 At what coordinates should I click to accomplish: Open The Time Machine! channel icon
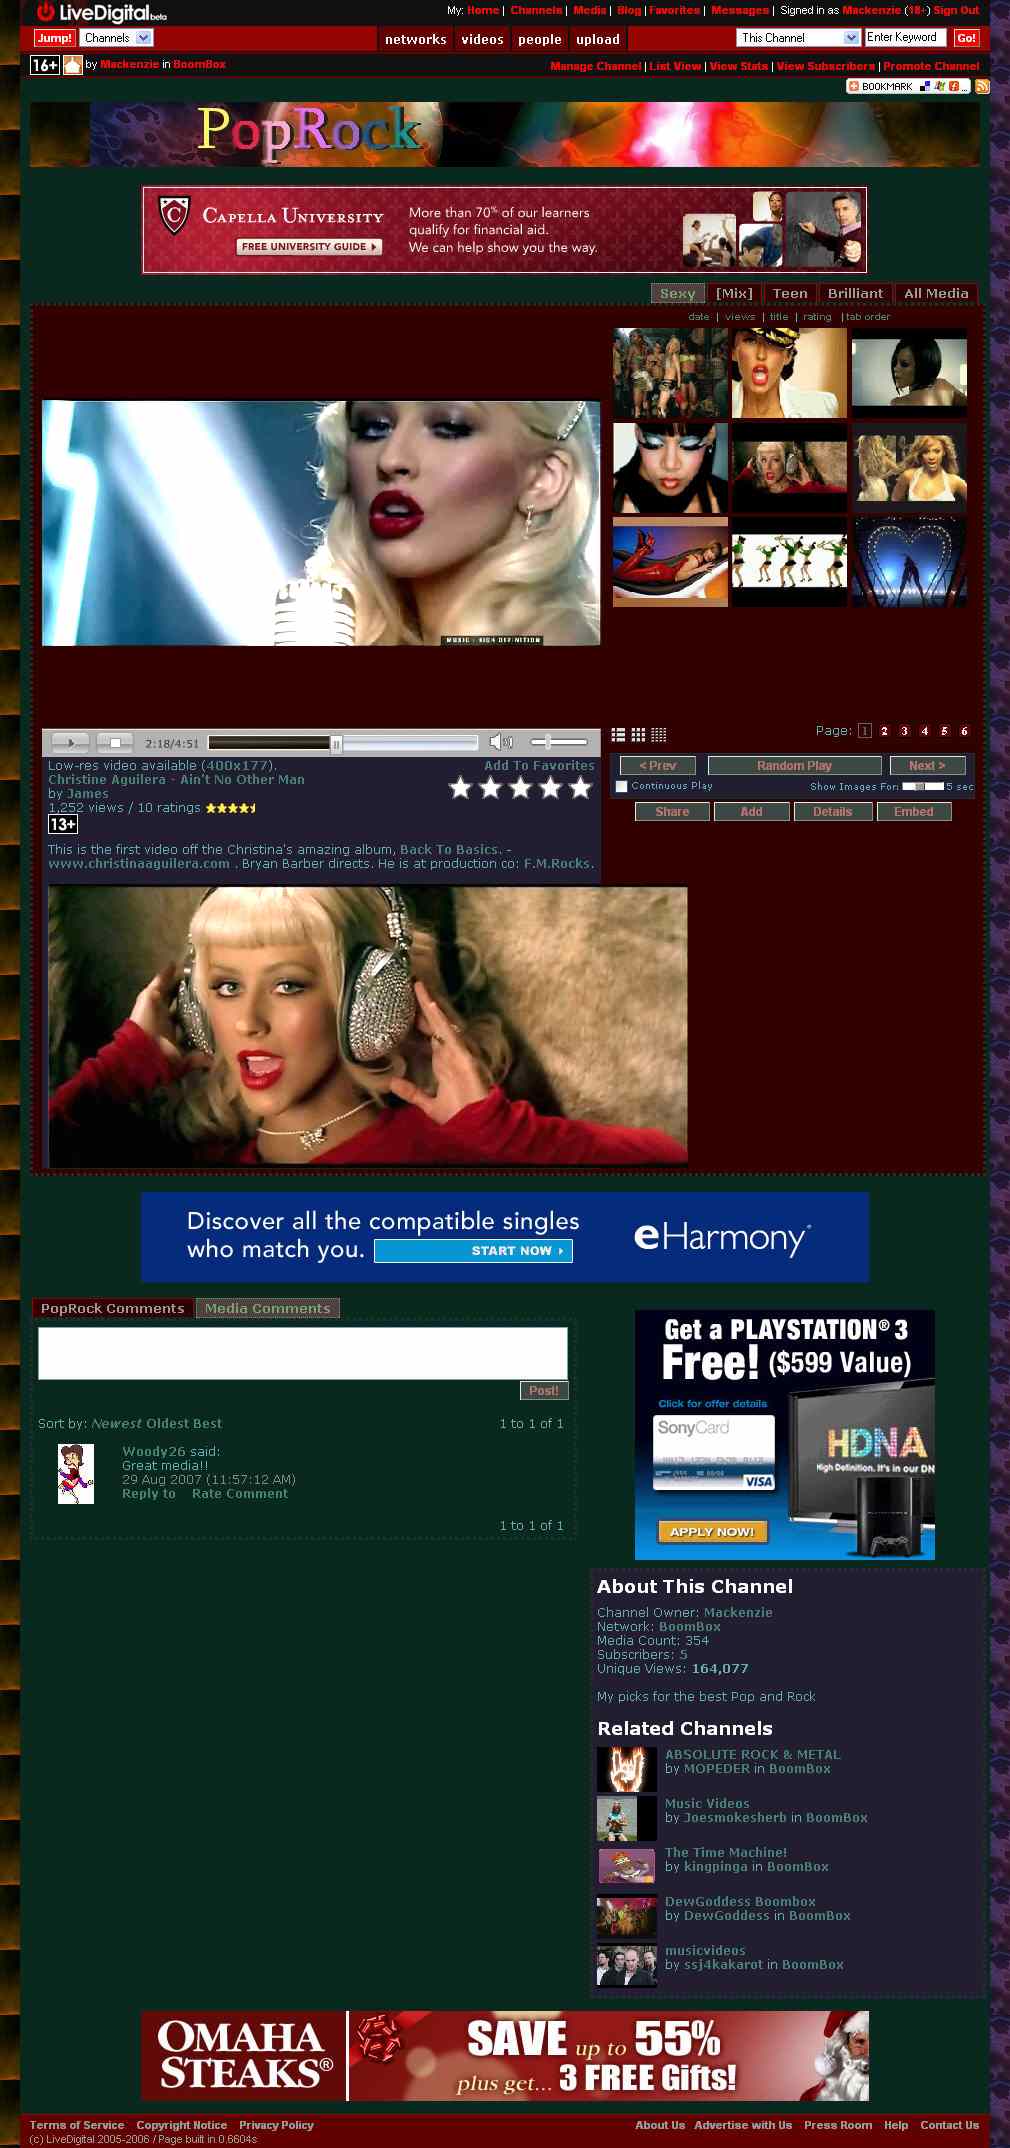(x=626, y=1867)
